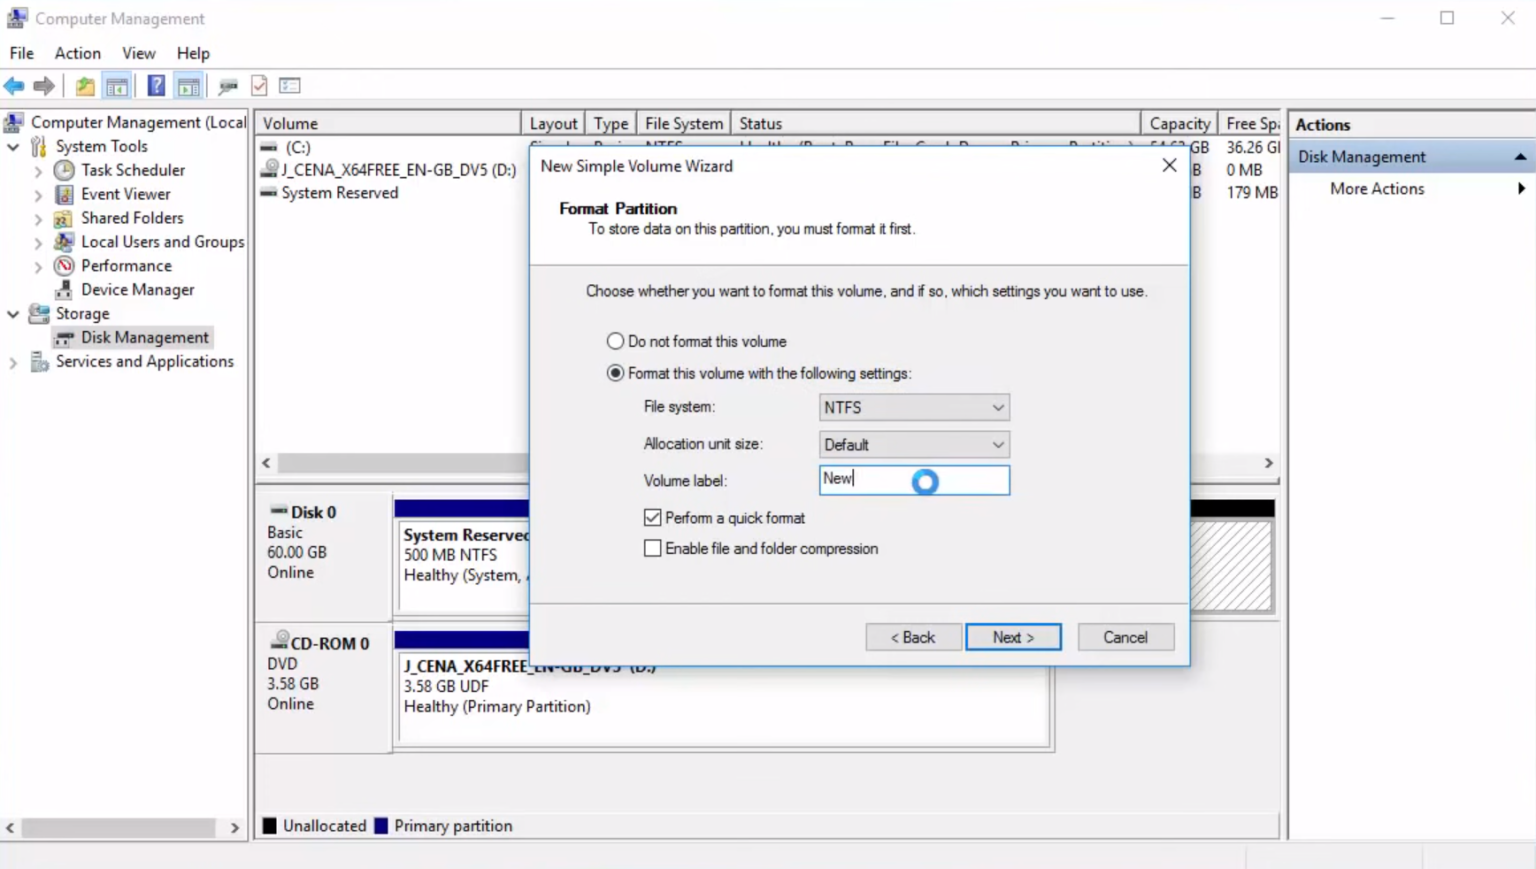This screenshot has height=869, width=1536.
Task: Enable Perform a quick format
Action: tap(652, 517)
